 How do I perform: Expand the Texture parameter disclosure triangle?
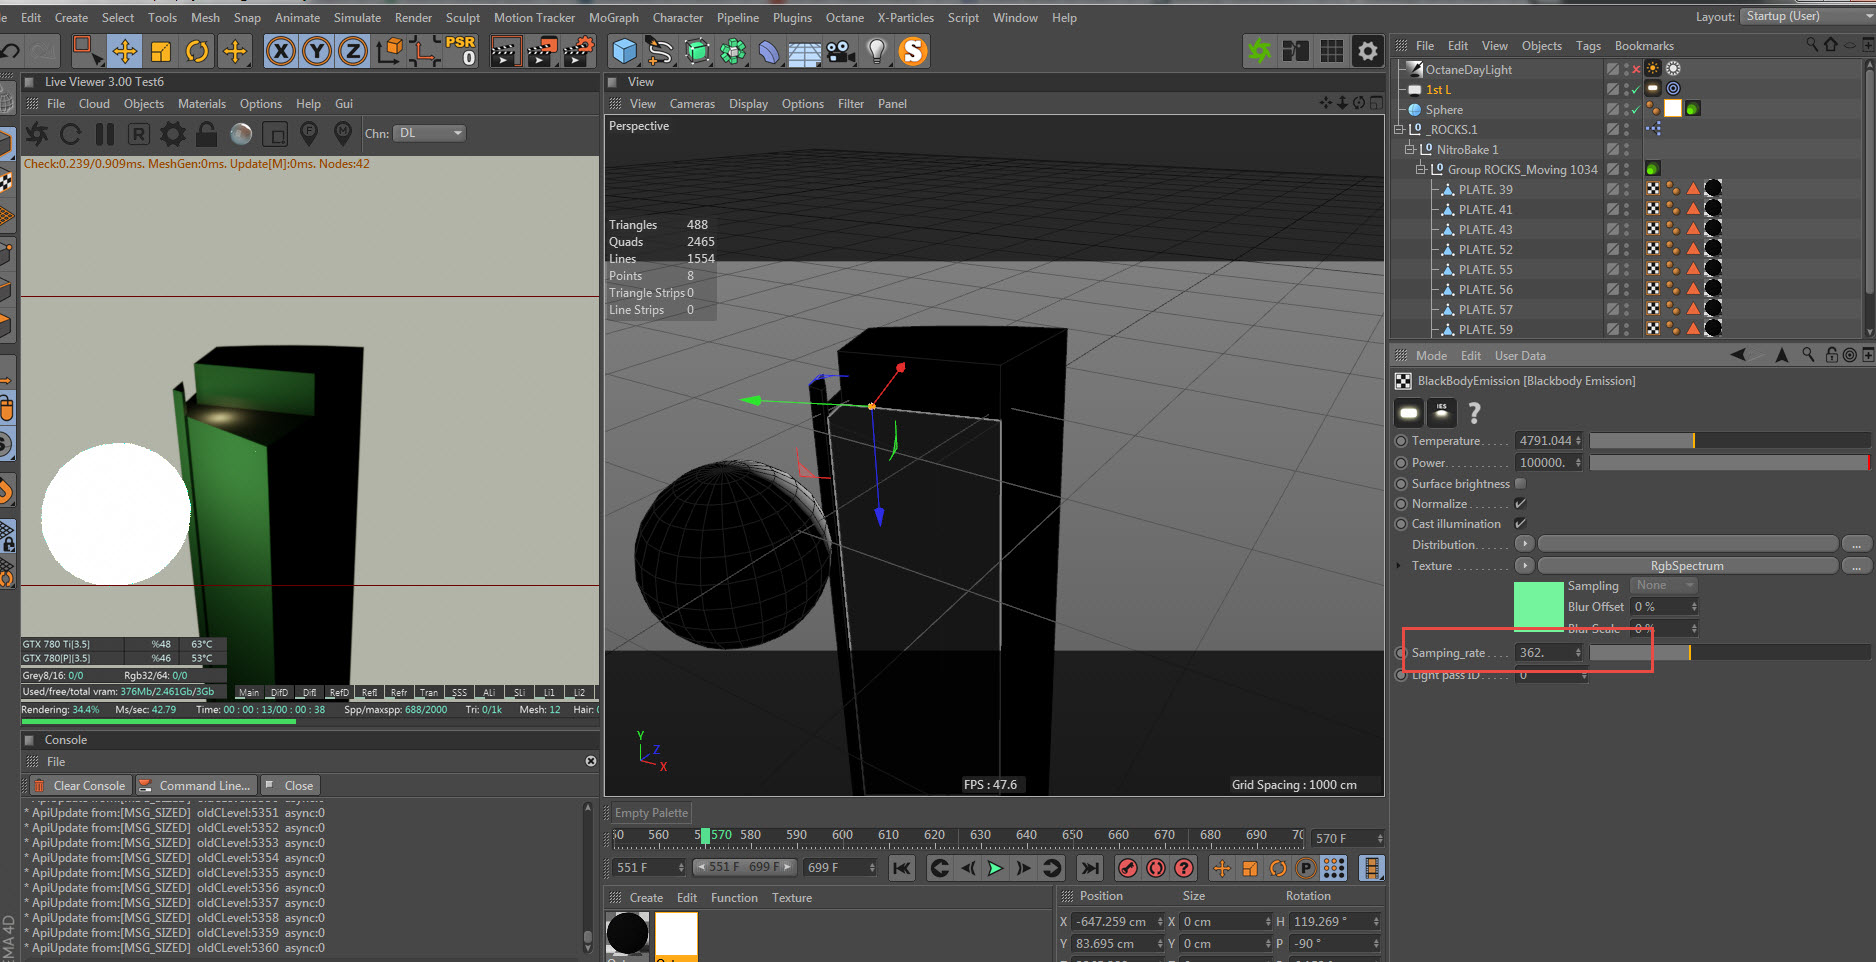coord(1399,566)
